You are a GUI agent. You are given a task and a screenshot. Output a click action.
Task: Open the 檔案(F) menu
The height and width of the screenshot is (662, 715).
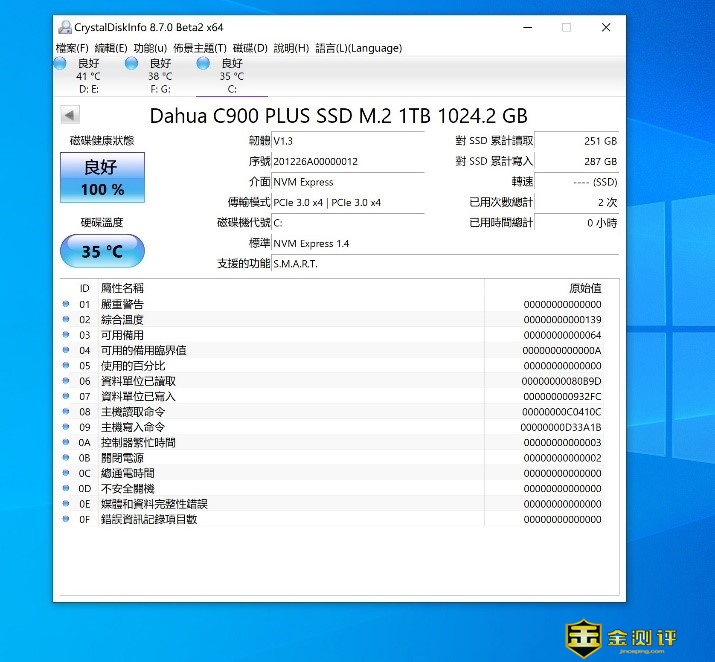point(72,48)
